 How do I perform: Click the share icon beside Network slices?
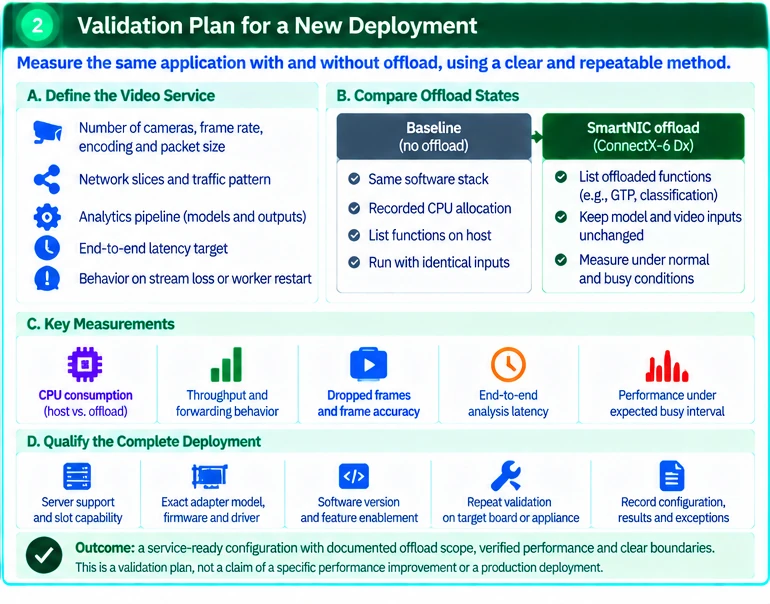pyautogui.click(x=47, y=179)
